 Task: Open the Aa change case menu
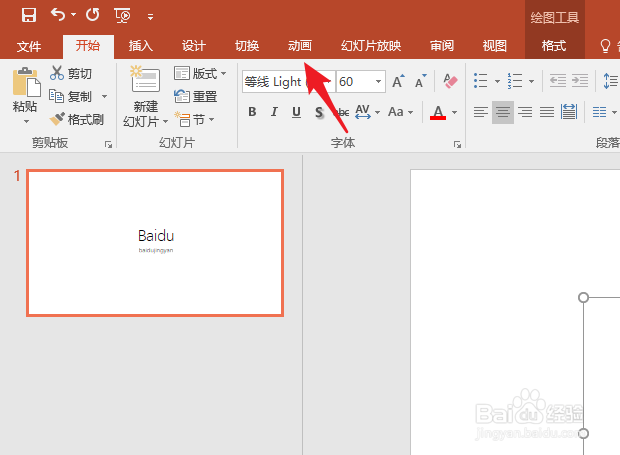coord(400,112)
